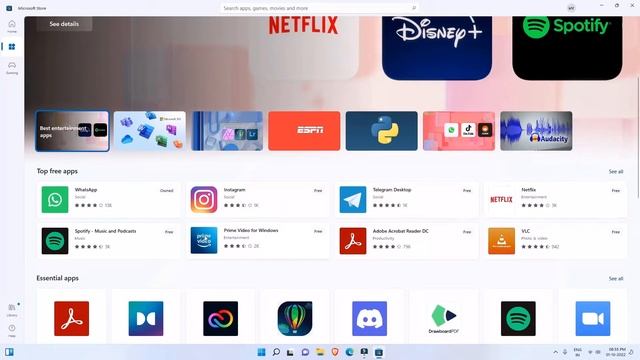
Task: Open Chat on the taskbar
Action: (x=305, y=352)
